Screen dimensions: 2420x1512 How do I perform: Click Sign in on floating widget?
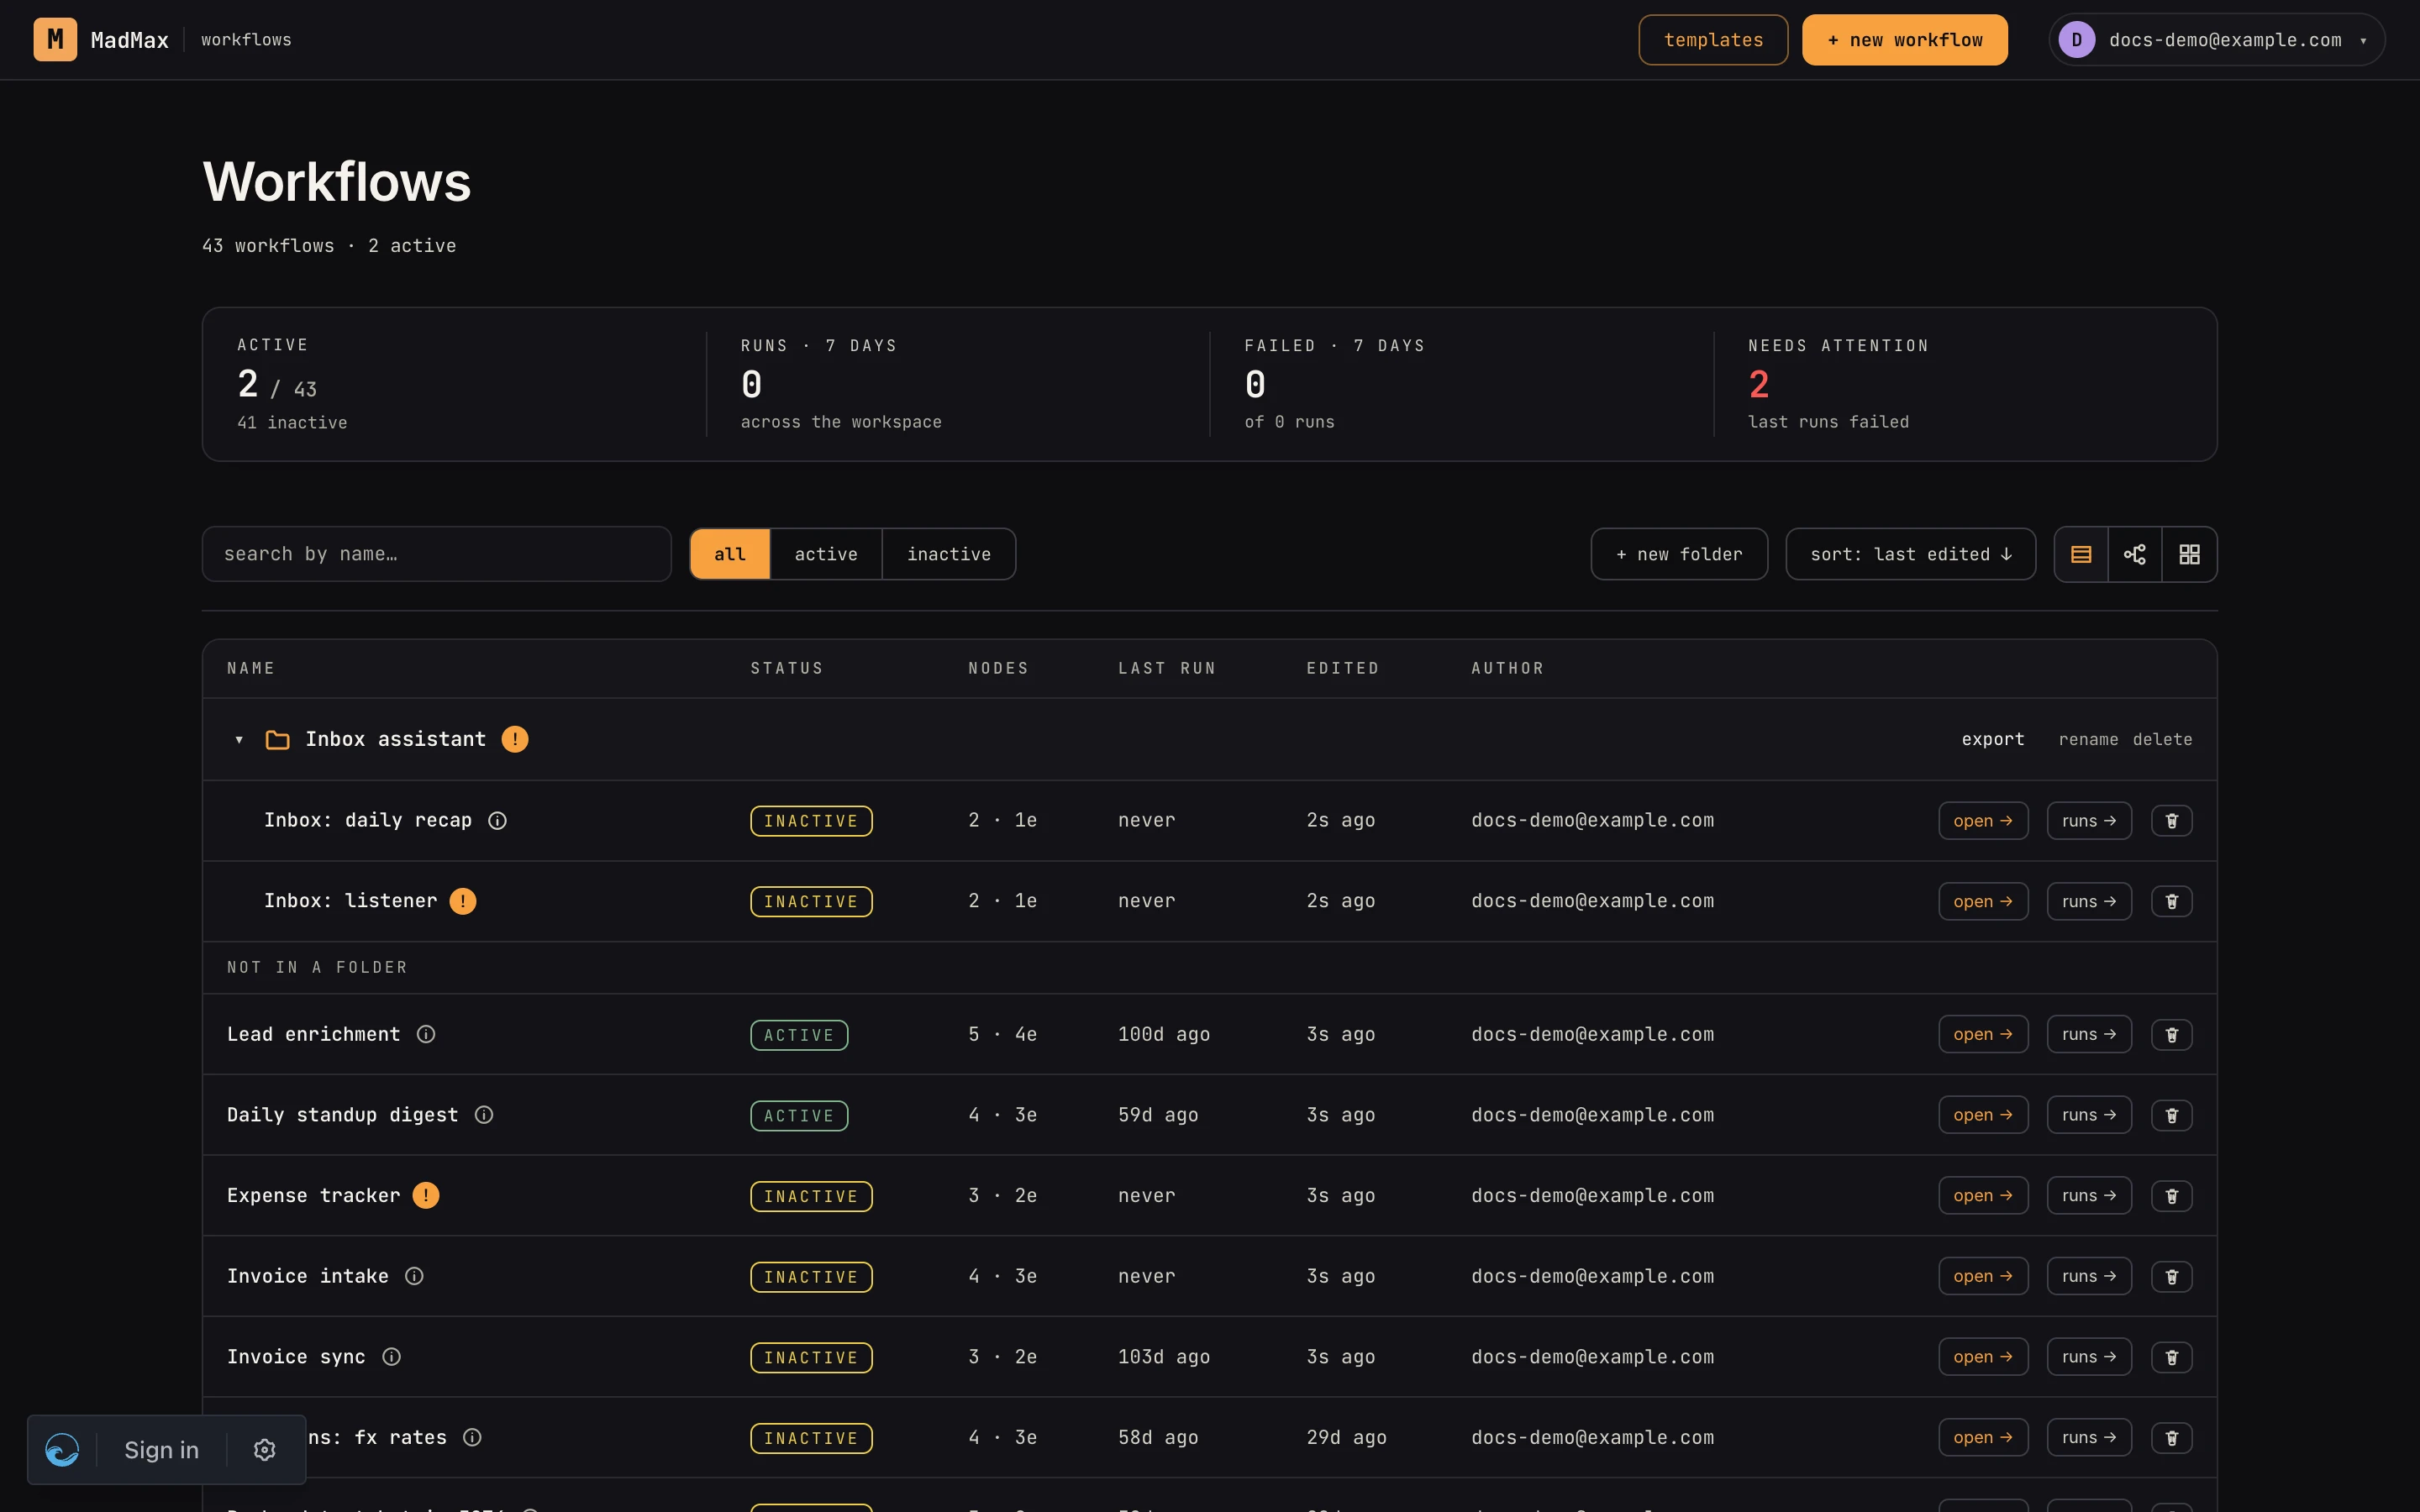tap(161, 1450)
